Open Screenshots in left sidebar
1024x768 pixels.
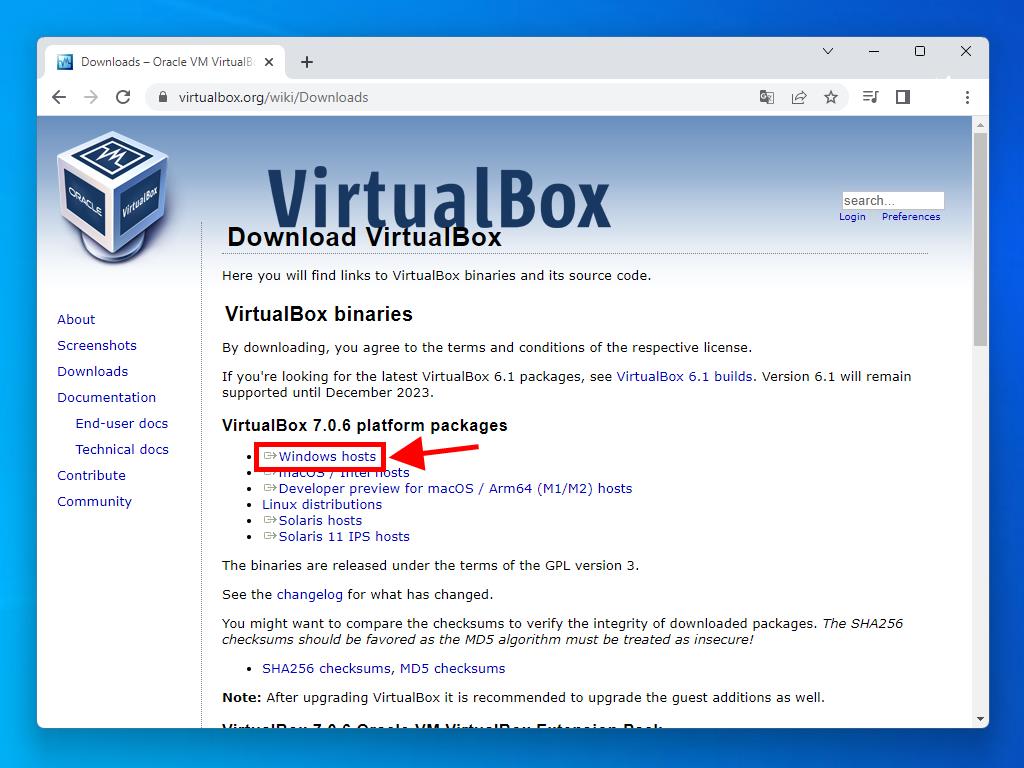(x=97, y=345)
